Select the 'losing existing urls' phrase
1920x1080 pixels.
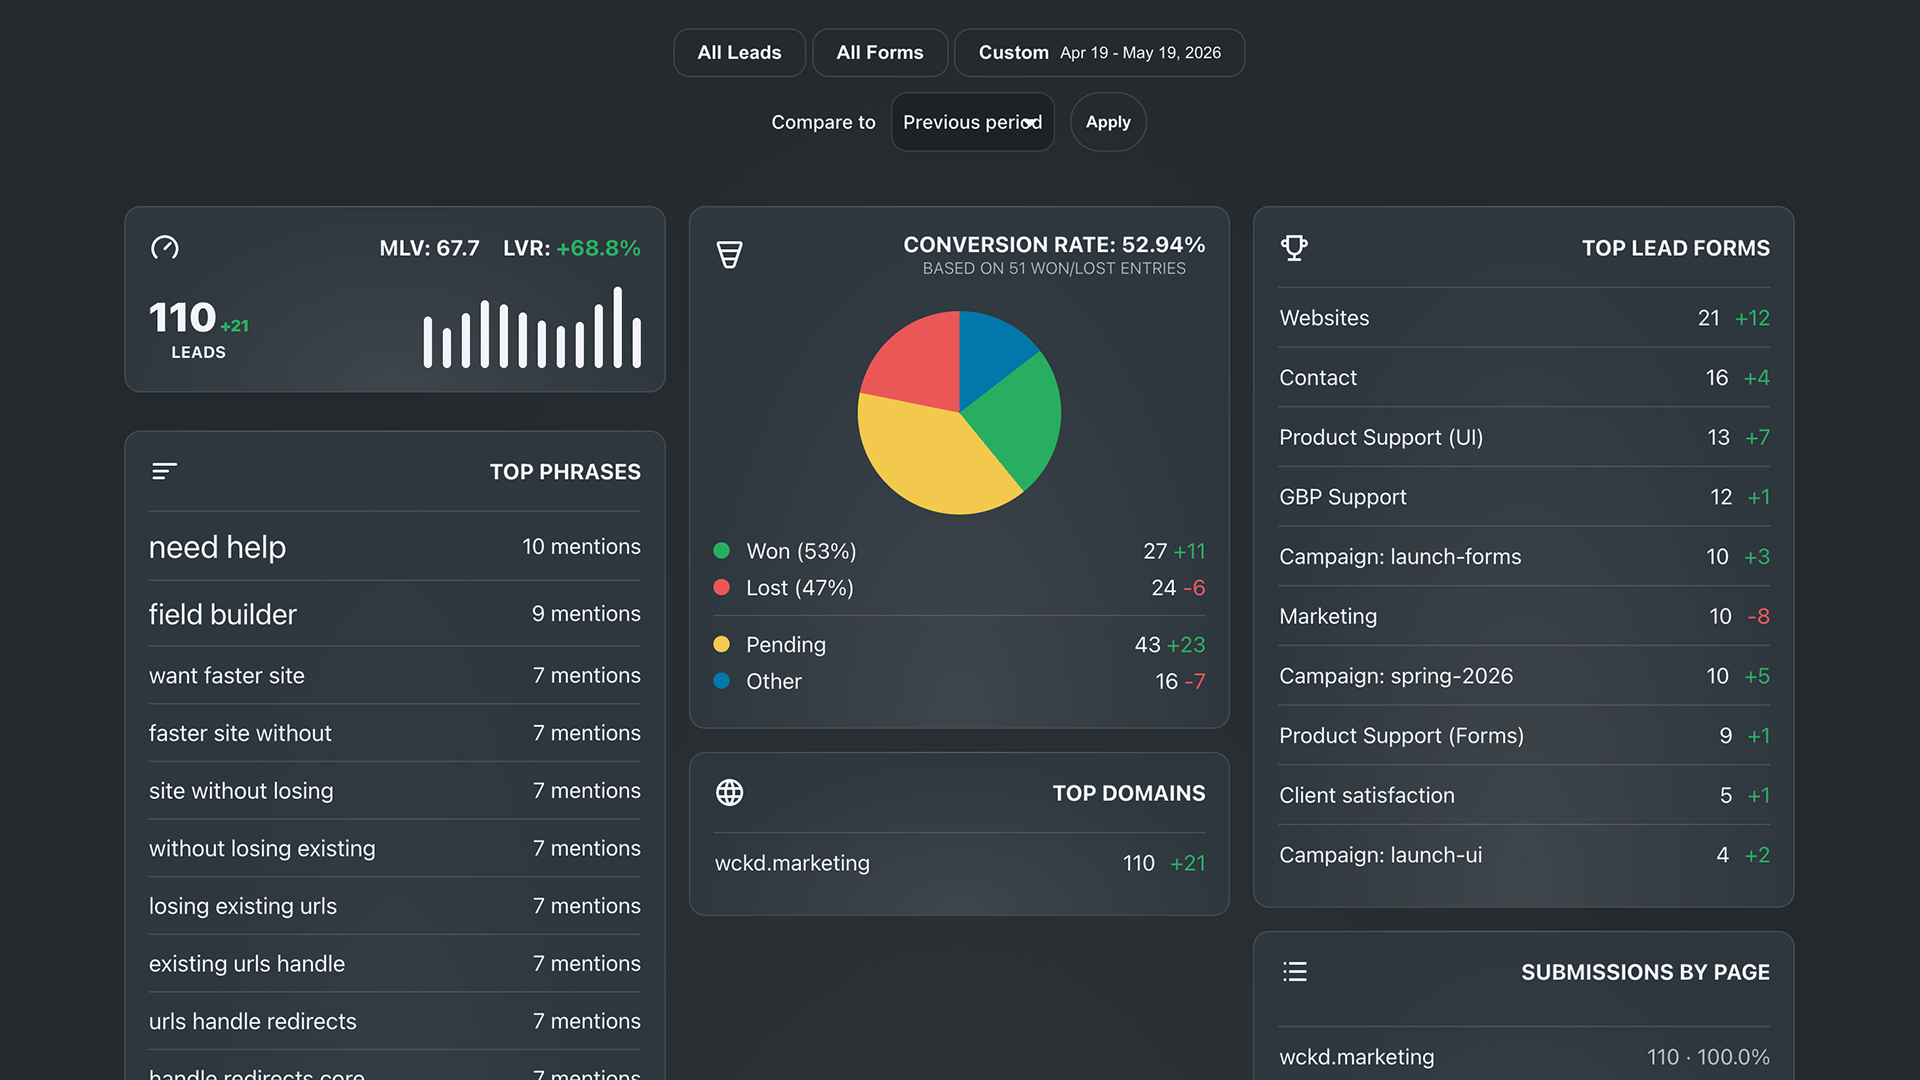pyautogui.click(x=395, y=906)
